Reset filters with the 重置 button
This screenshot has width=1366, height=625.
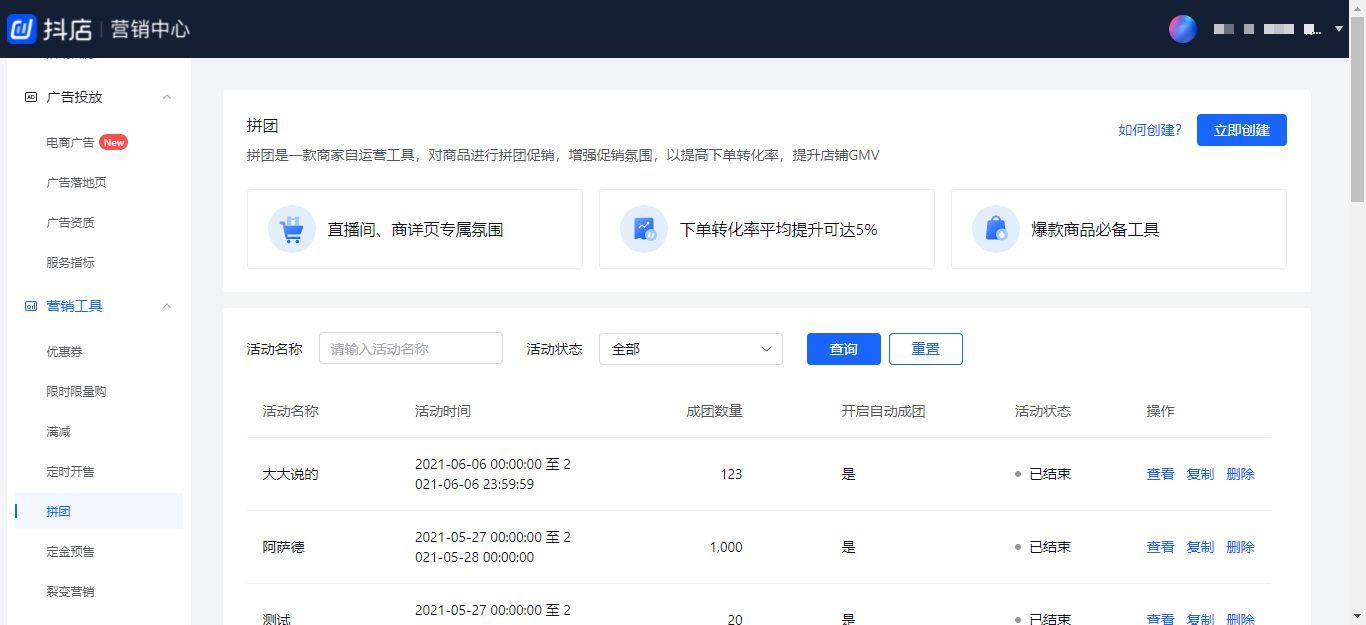[925, 349]
